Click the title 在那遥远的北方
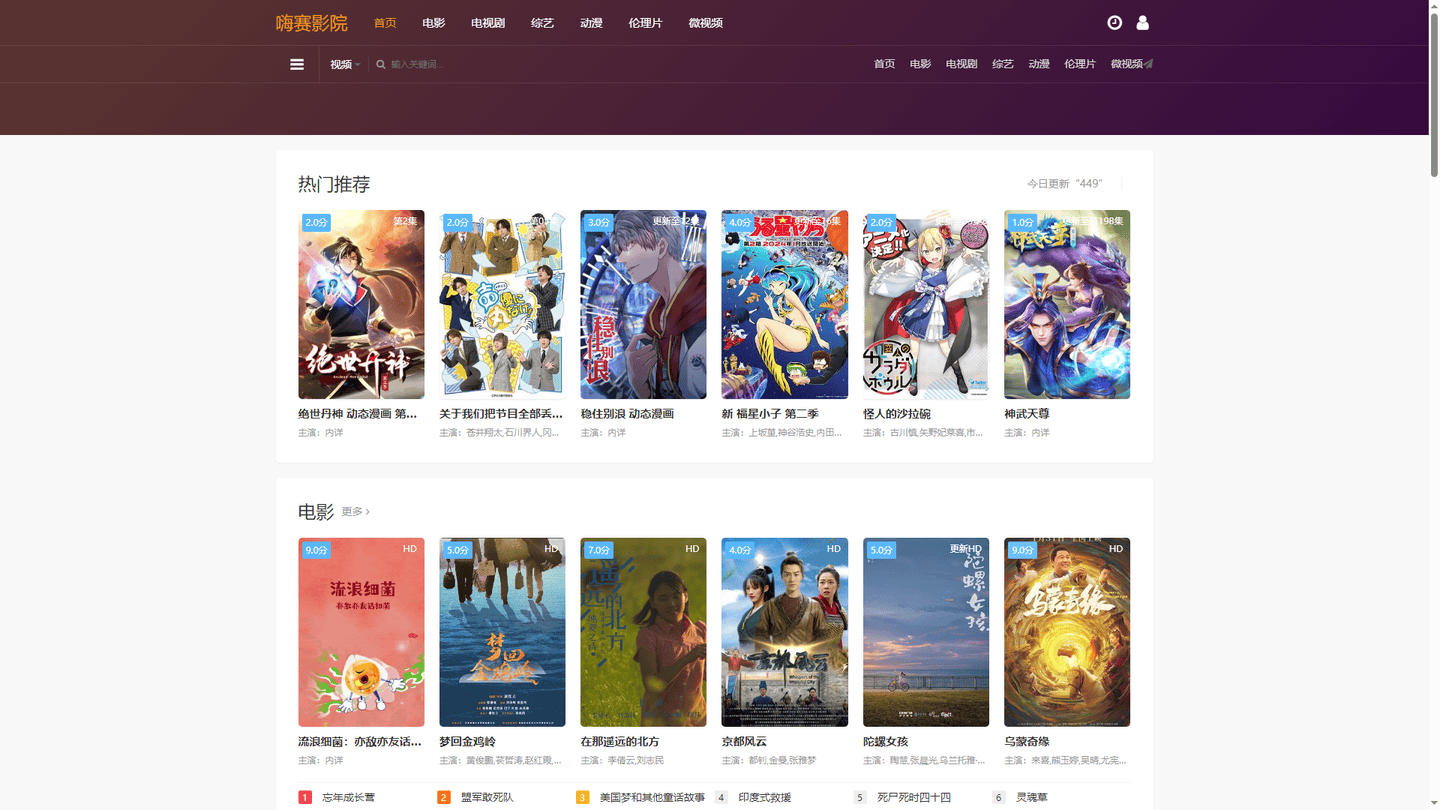This screenshot has width=1440, height=810. coord(620,741)
